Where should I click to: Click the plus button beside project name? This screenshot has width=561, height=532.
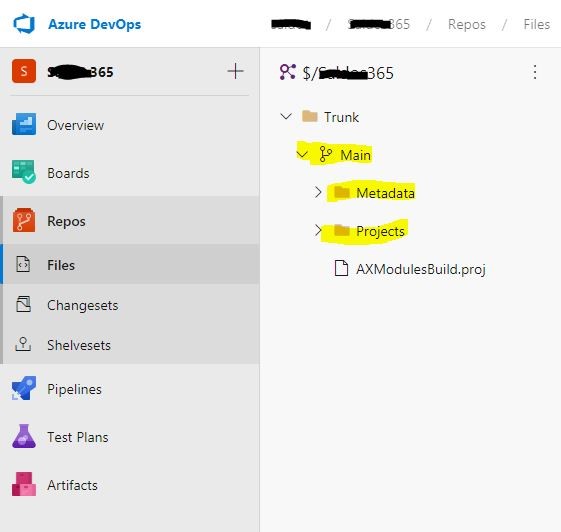pyautogui.click(x=235, y=71)
